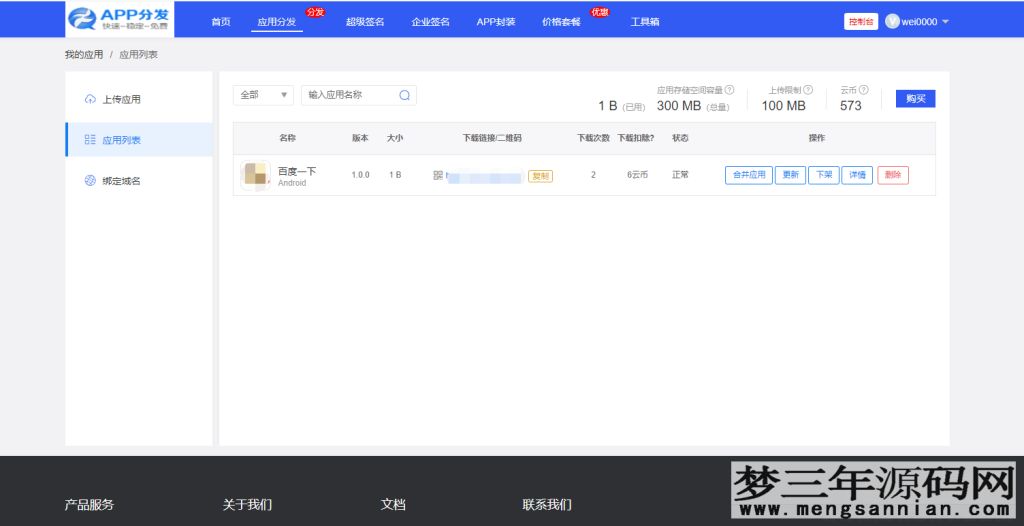Open 绑定域名 in the sidebar
The image size is (1024, 526).
click(x=139, y=181)
